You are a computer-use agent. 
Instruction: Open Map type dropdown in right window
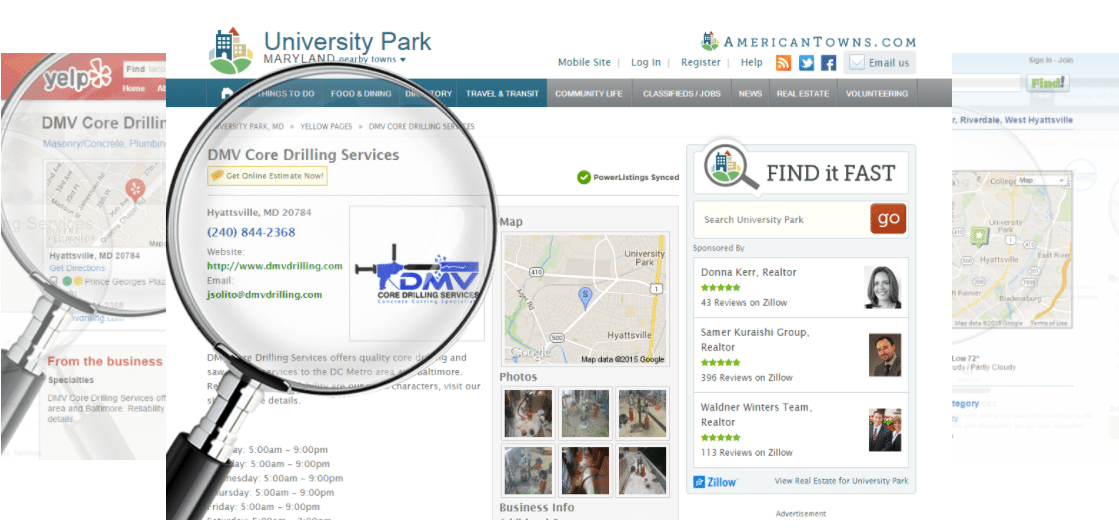(1041, 181)
